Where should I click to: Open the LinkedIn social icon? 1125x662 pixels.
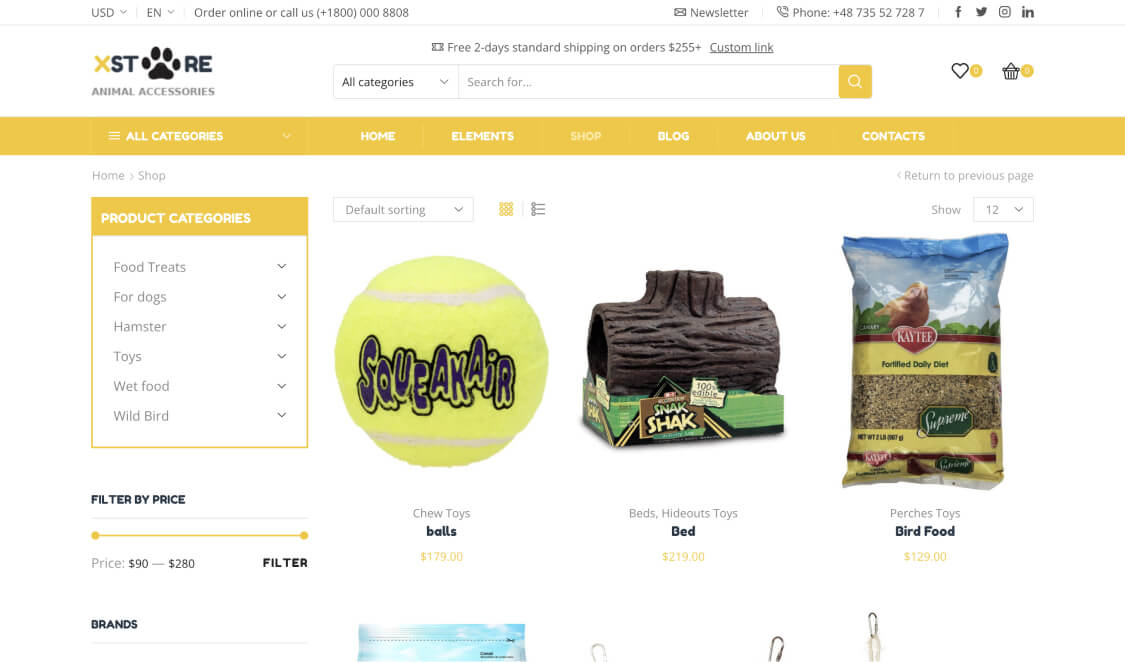tap(1027, 12)
